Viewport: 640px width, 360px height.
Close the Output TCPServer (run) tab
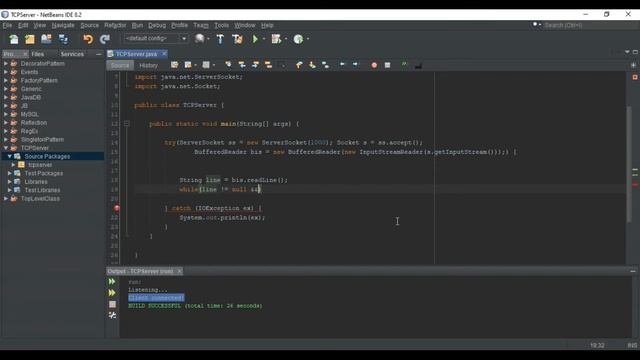point(179,271)
